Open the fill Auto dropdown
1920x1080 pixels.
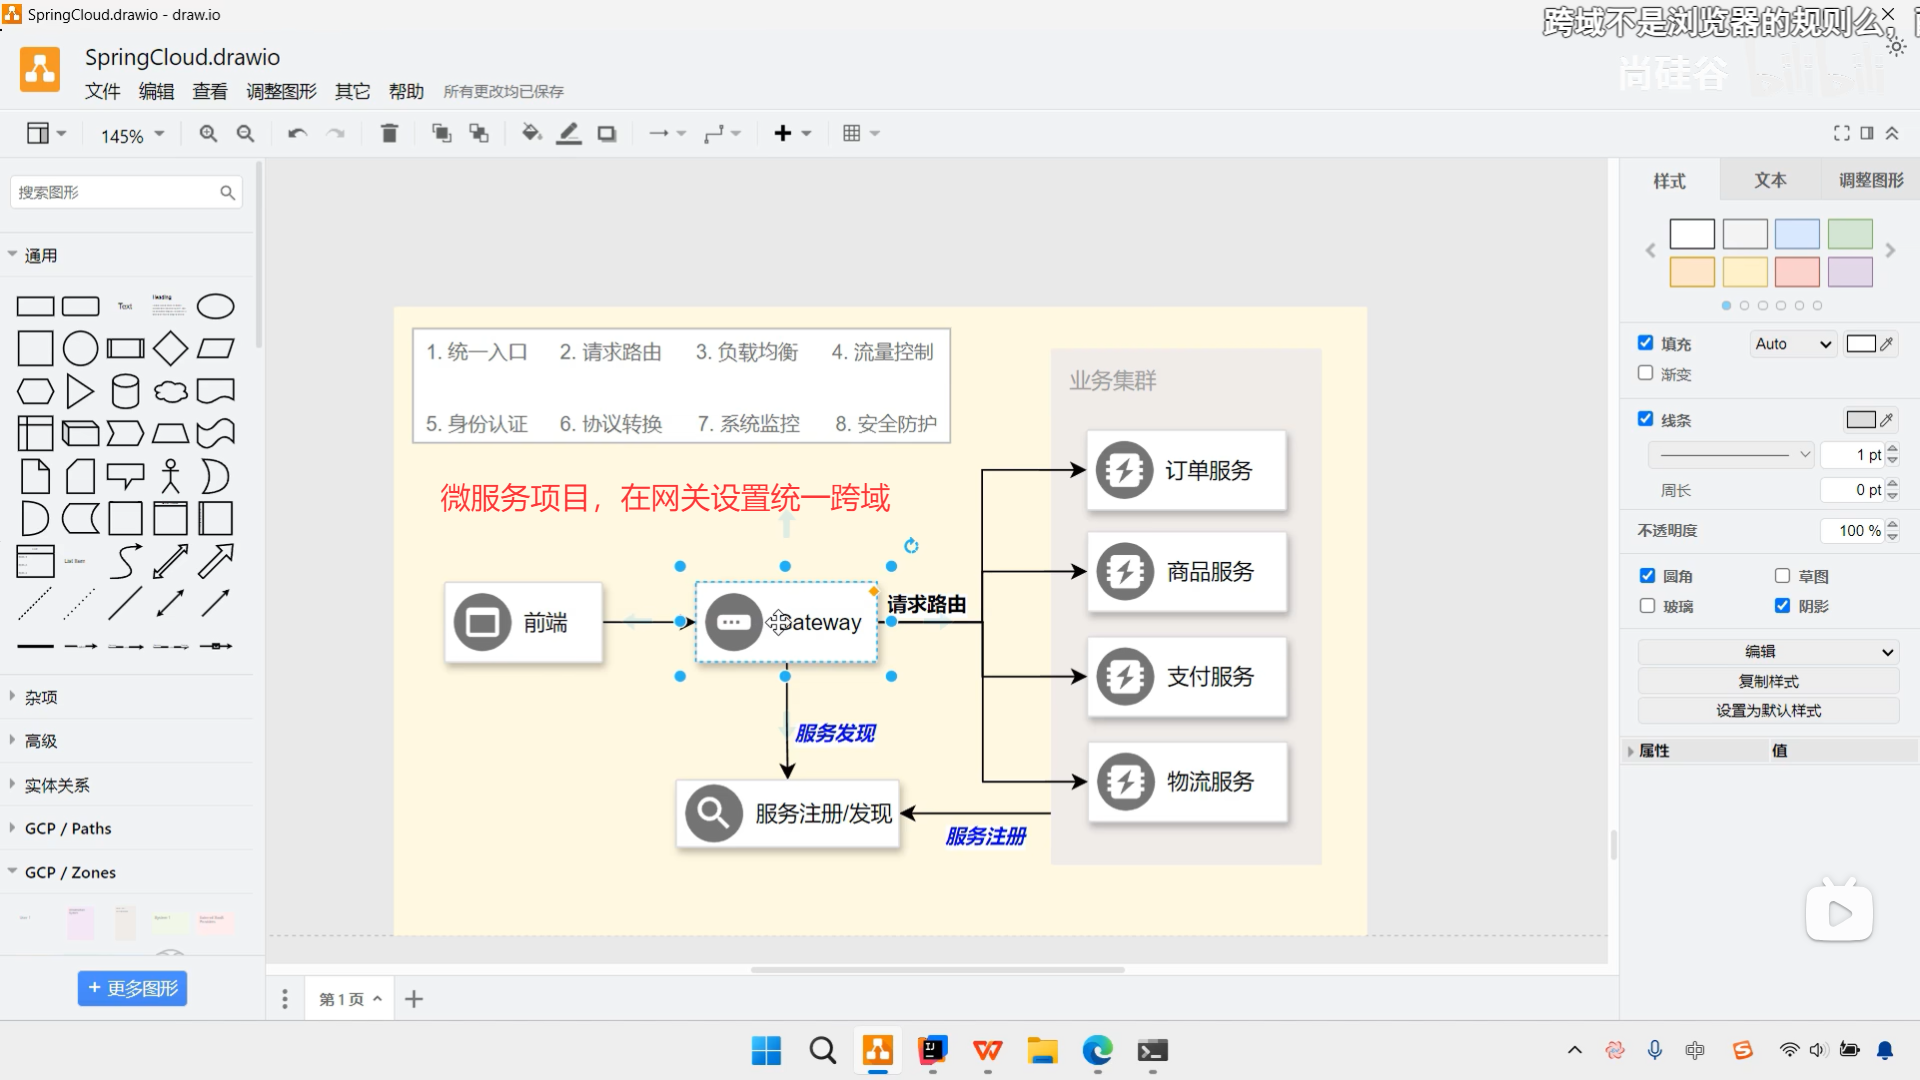pos(1792,344)
